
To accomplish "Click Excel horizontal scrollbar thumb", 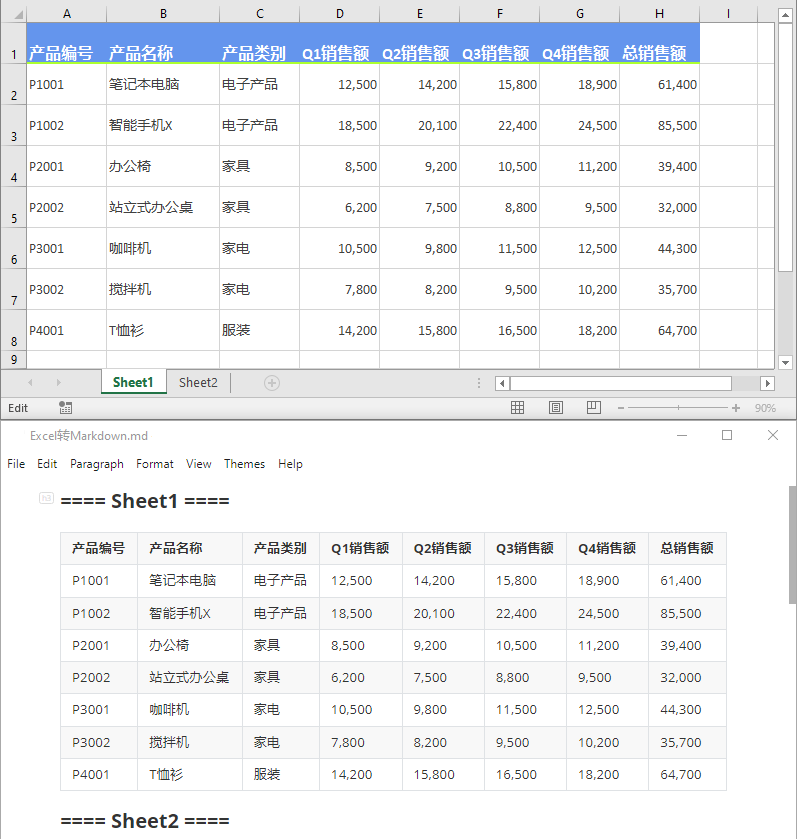I will [x=621, y=383].
